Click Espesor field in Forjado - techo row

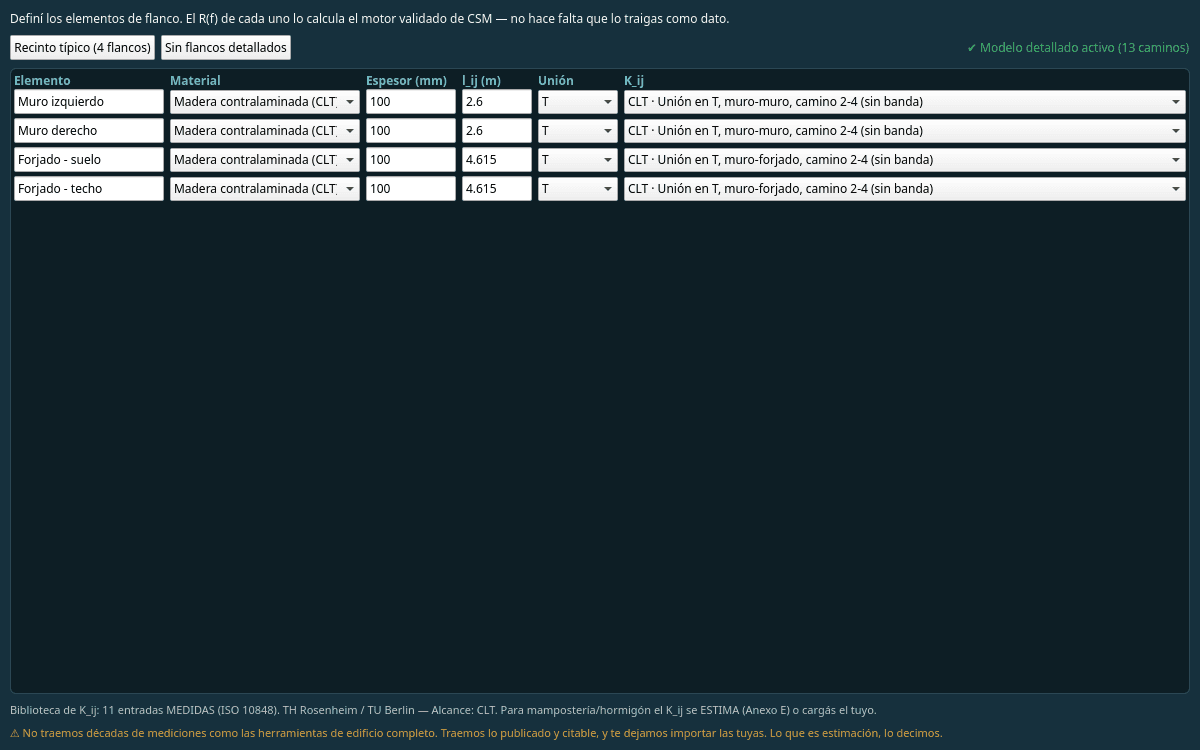[411, 188]
